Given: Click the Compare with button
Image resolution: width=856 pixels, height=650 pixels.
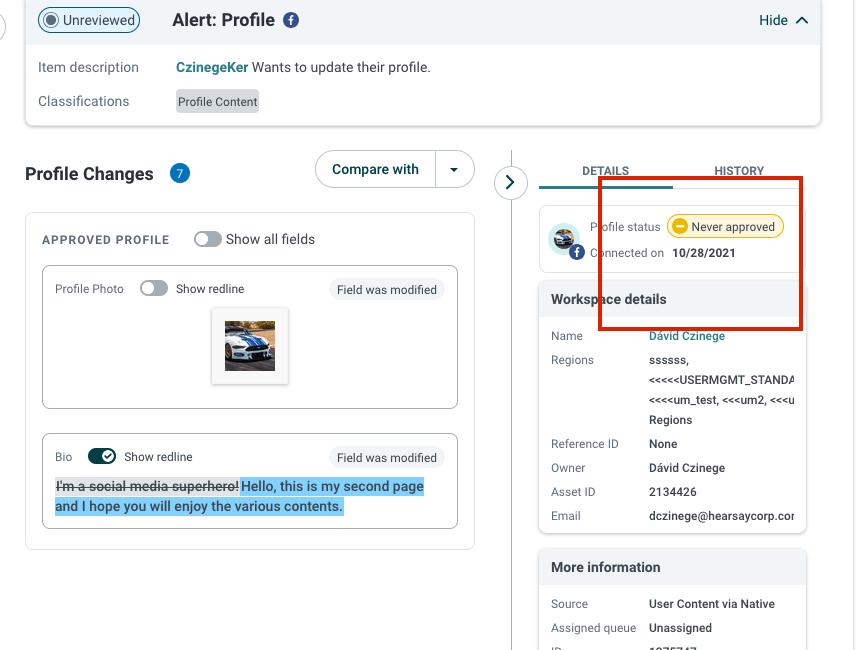Looking at the screenshot, I should (376, 170).
